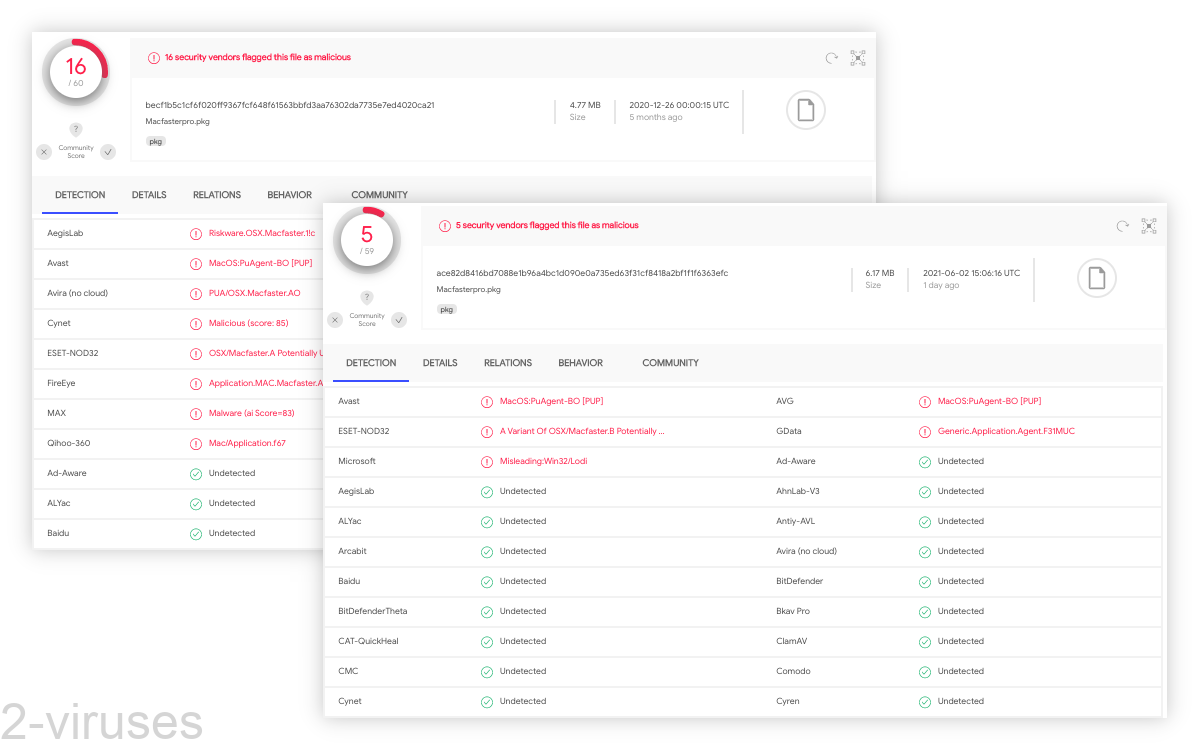Click the pkg tag in front report
Viewport: 1200px width, 750px height.
pos(447,310)
